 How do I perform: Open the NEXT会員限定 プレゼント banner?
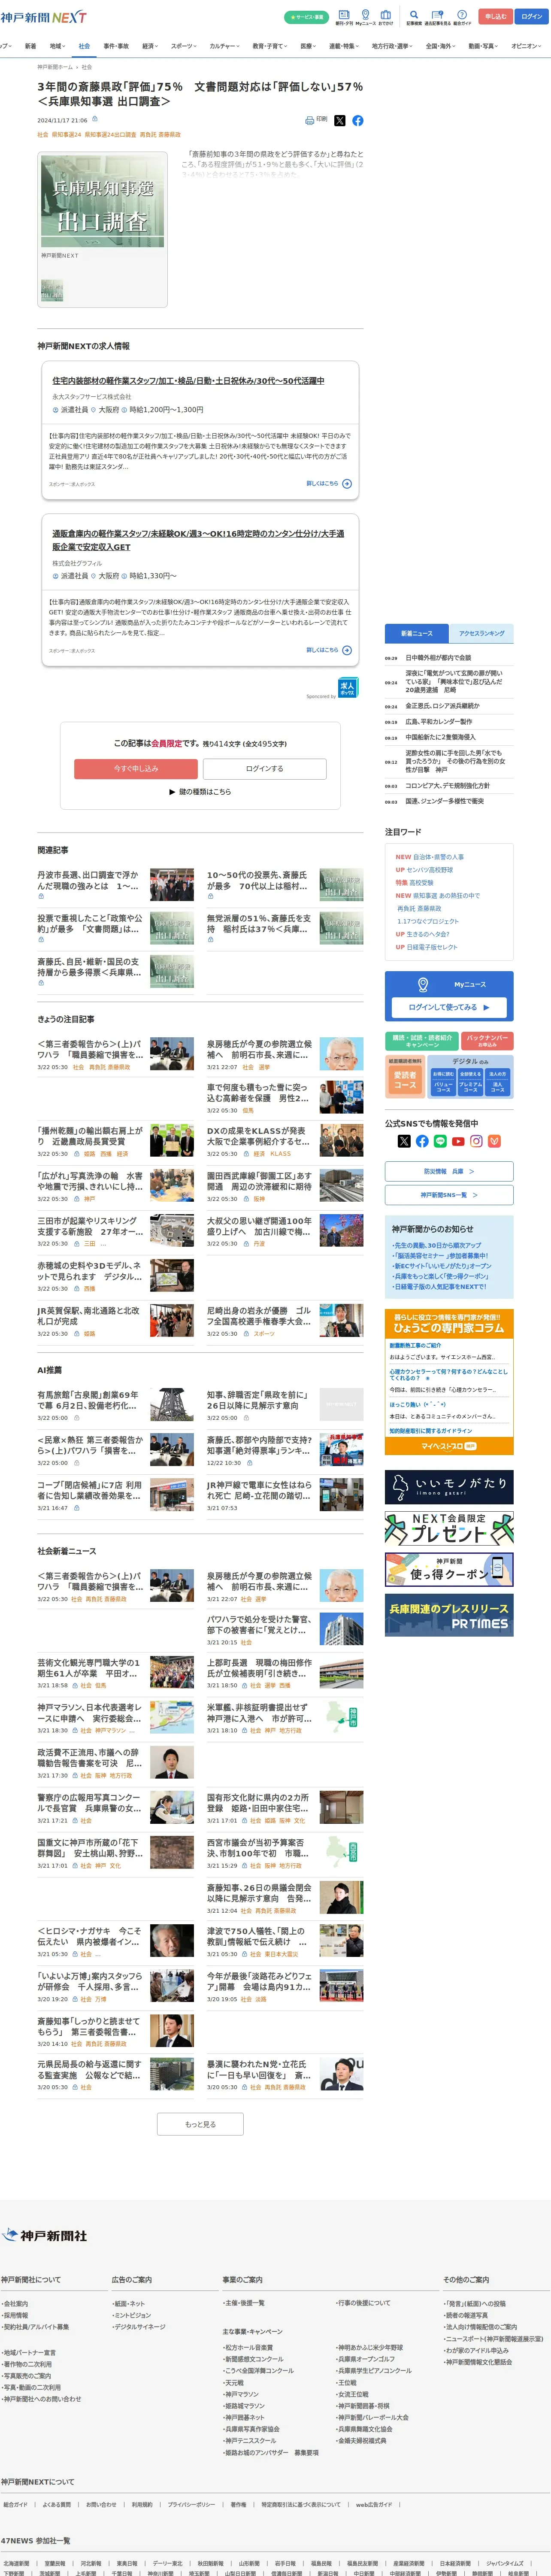[449, 1528]
